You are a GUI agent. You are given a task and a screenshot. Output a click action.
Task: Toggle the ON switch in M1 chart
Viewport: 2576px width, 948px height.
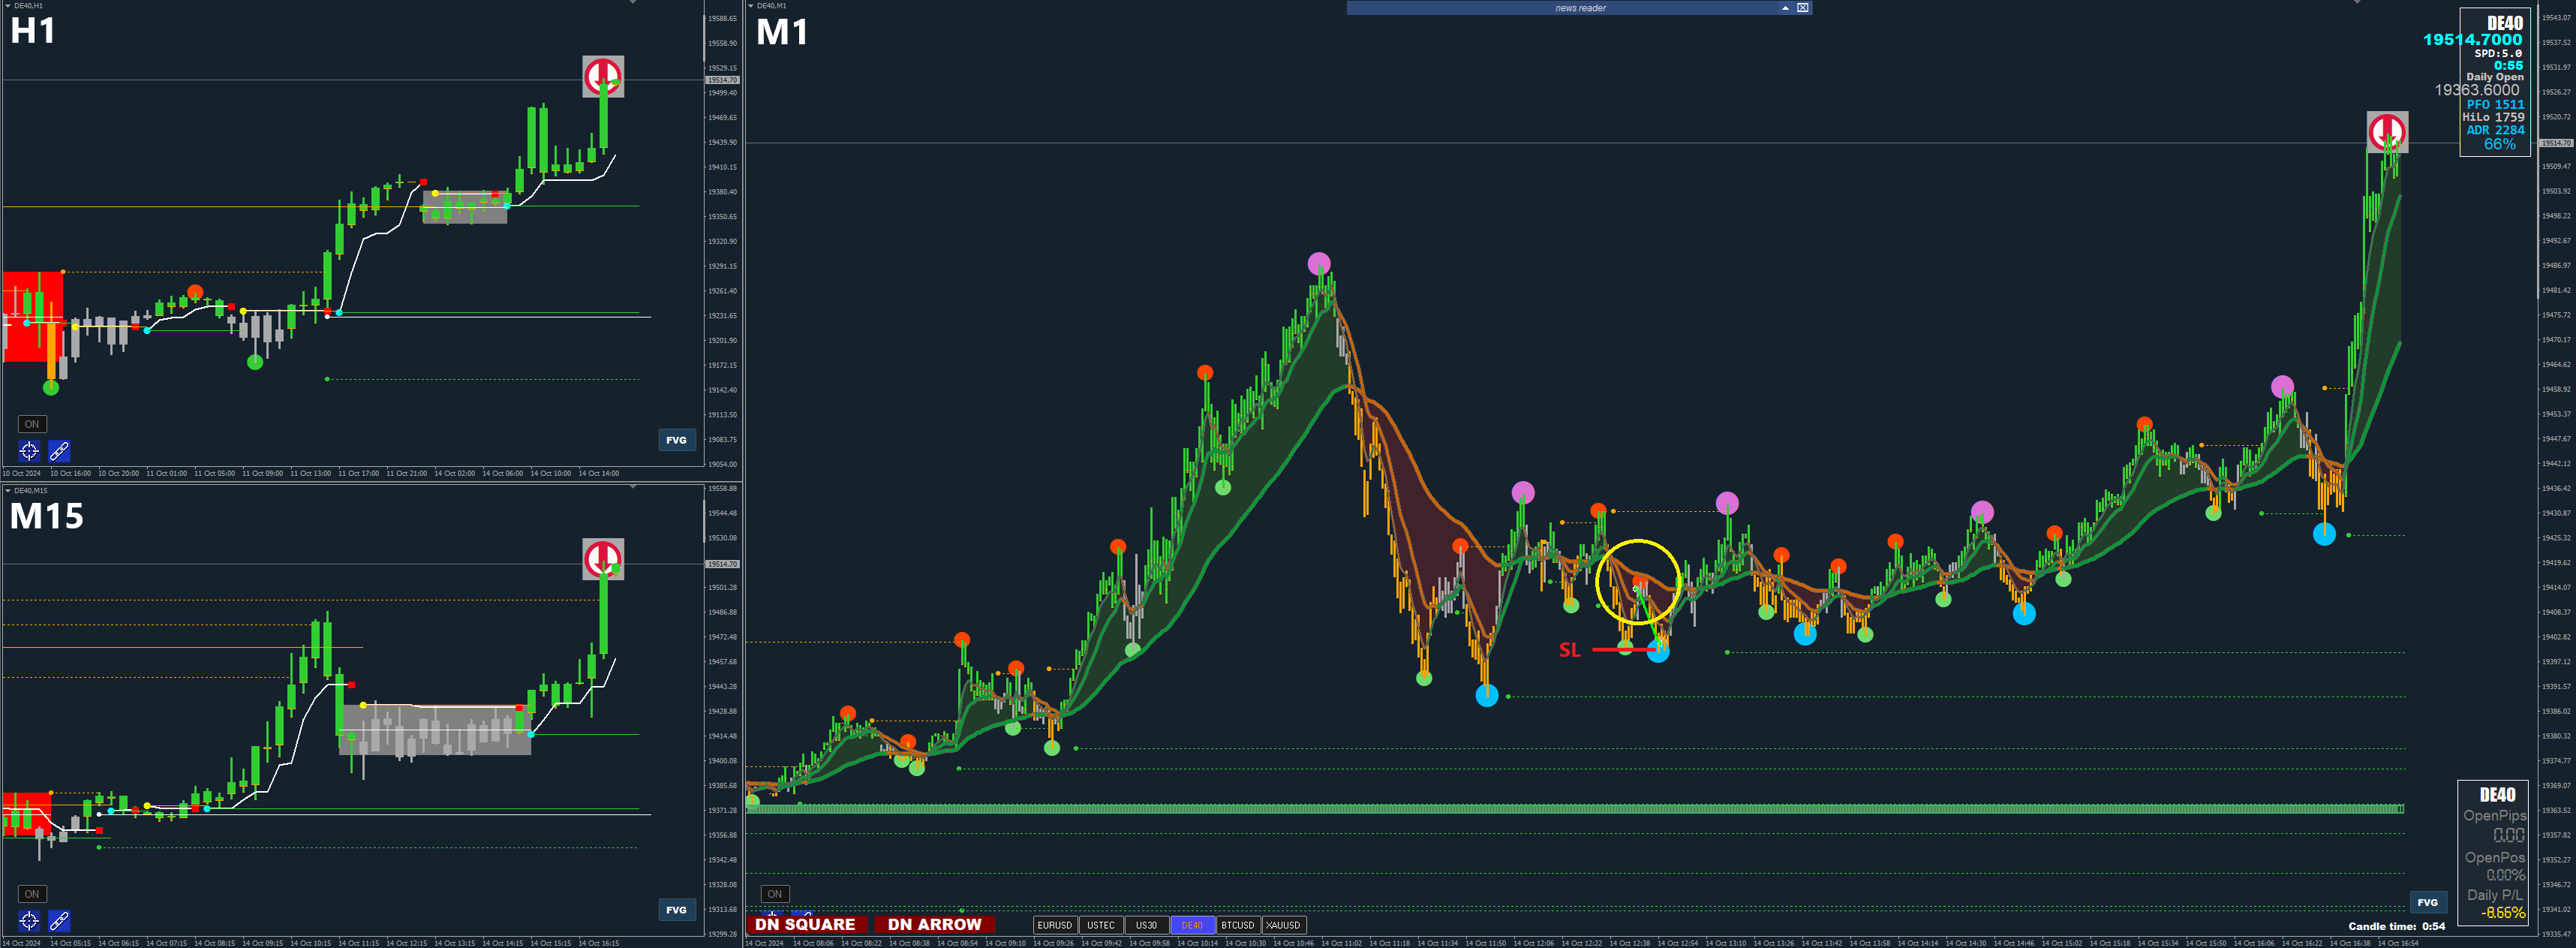[775, 894]
